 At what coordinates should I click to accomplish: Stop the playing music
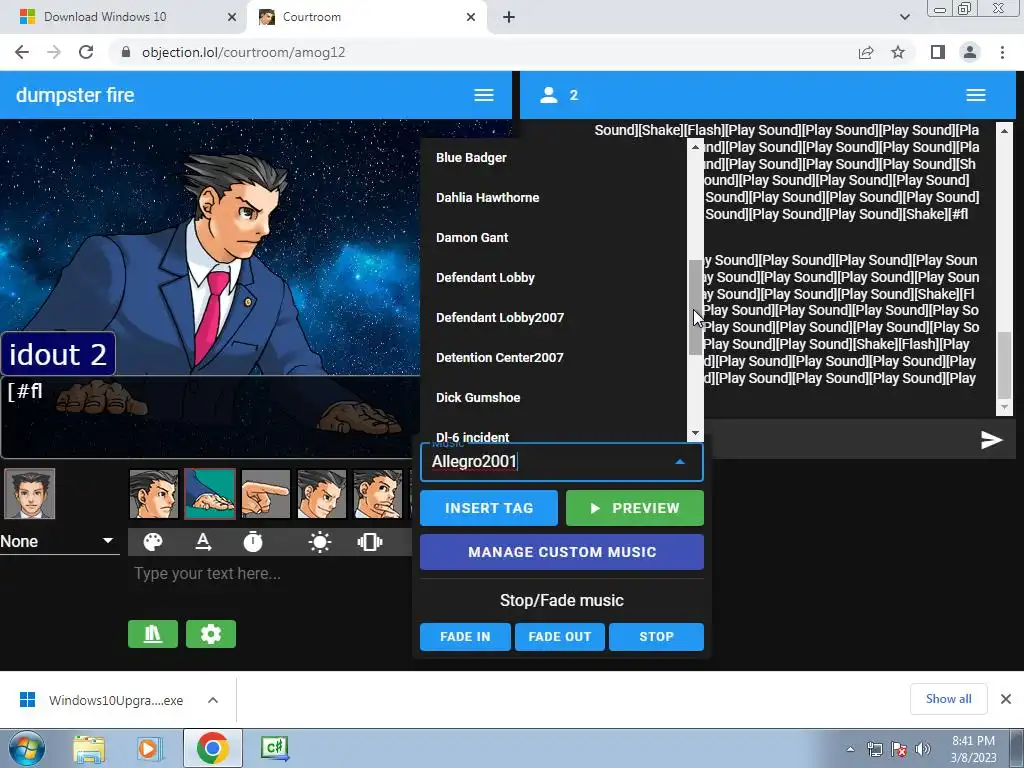(x=656, y=637)
